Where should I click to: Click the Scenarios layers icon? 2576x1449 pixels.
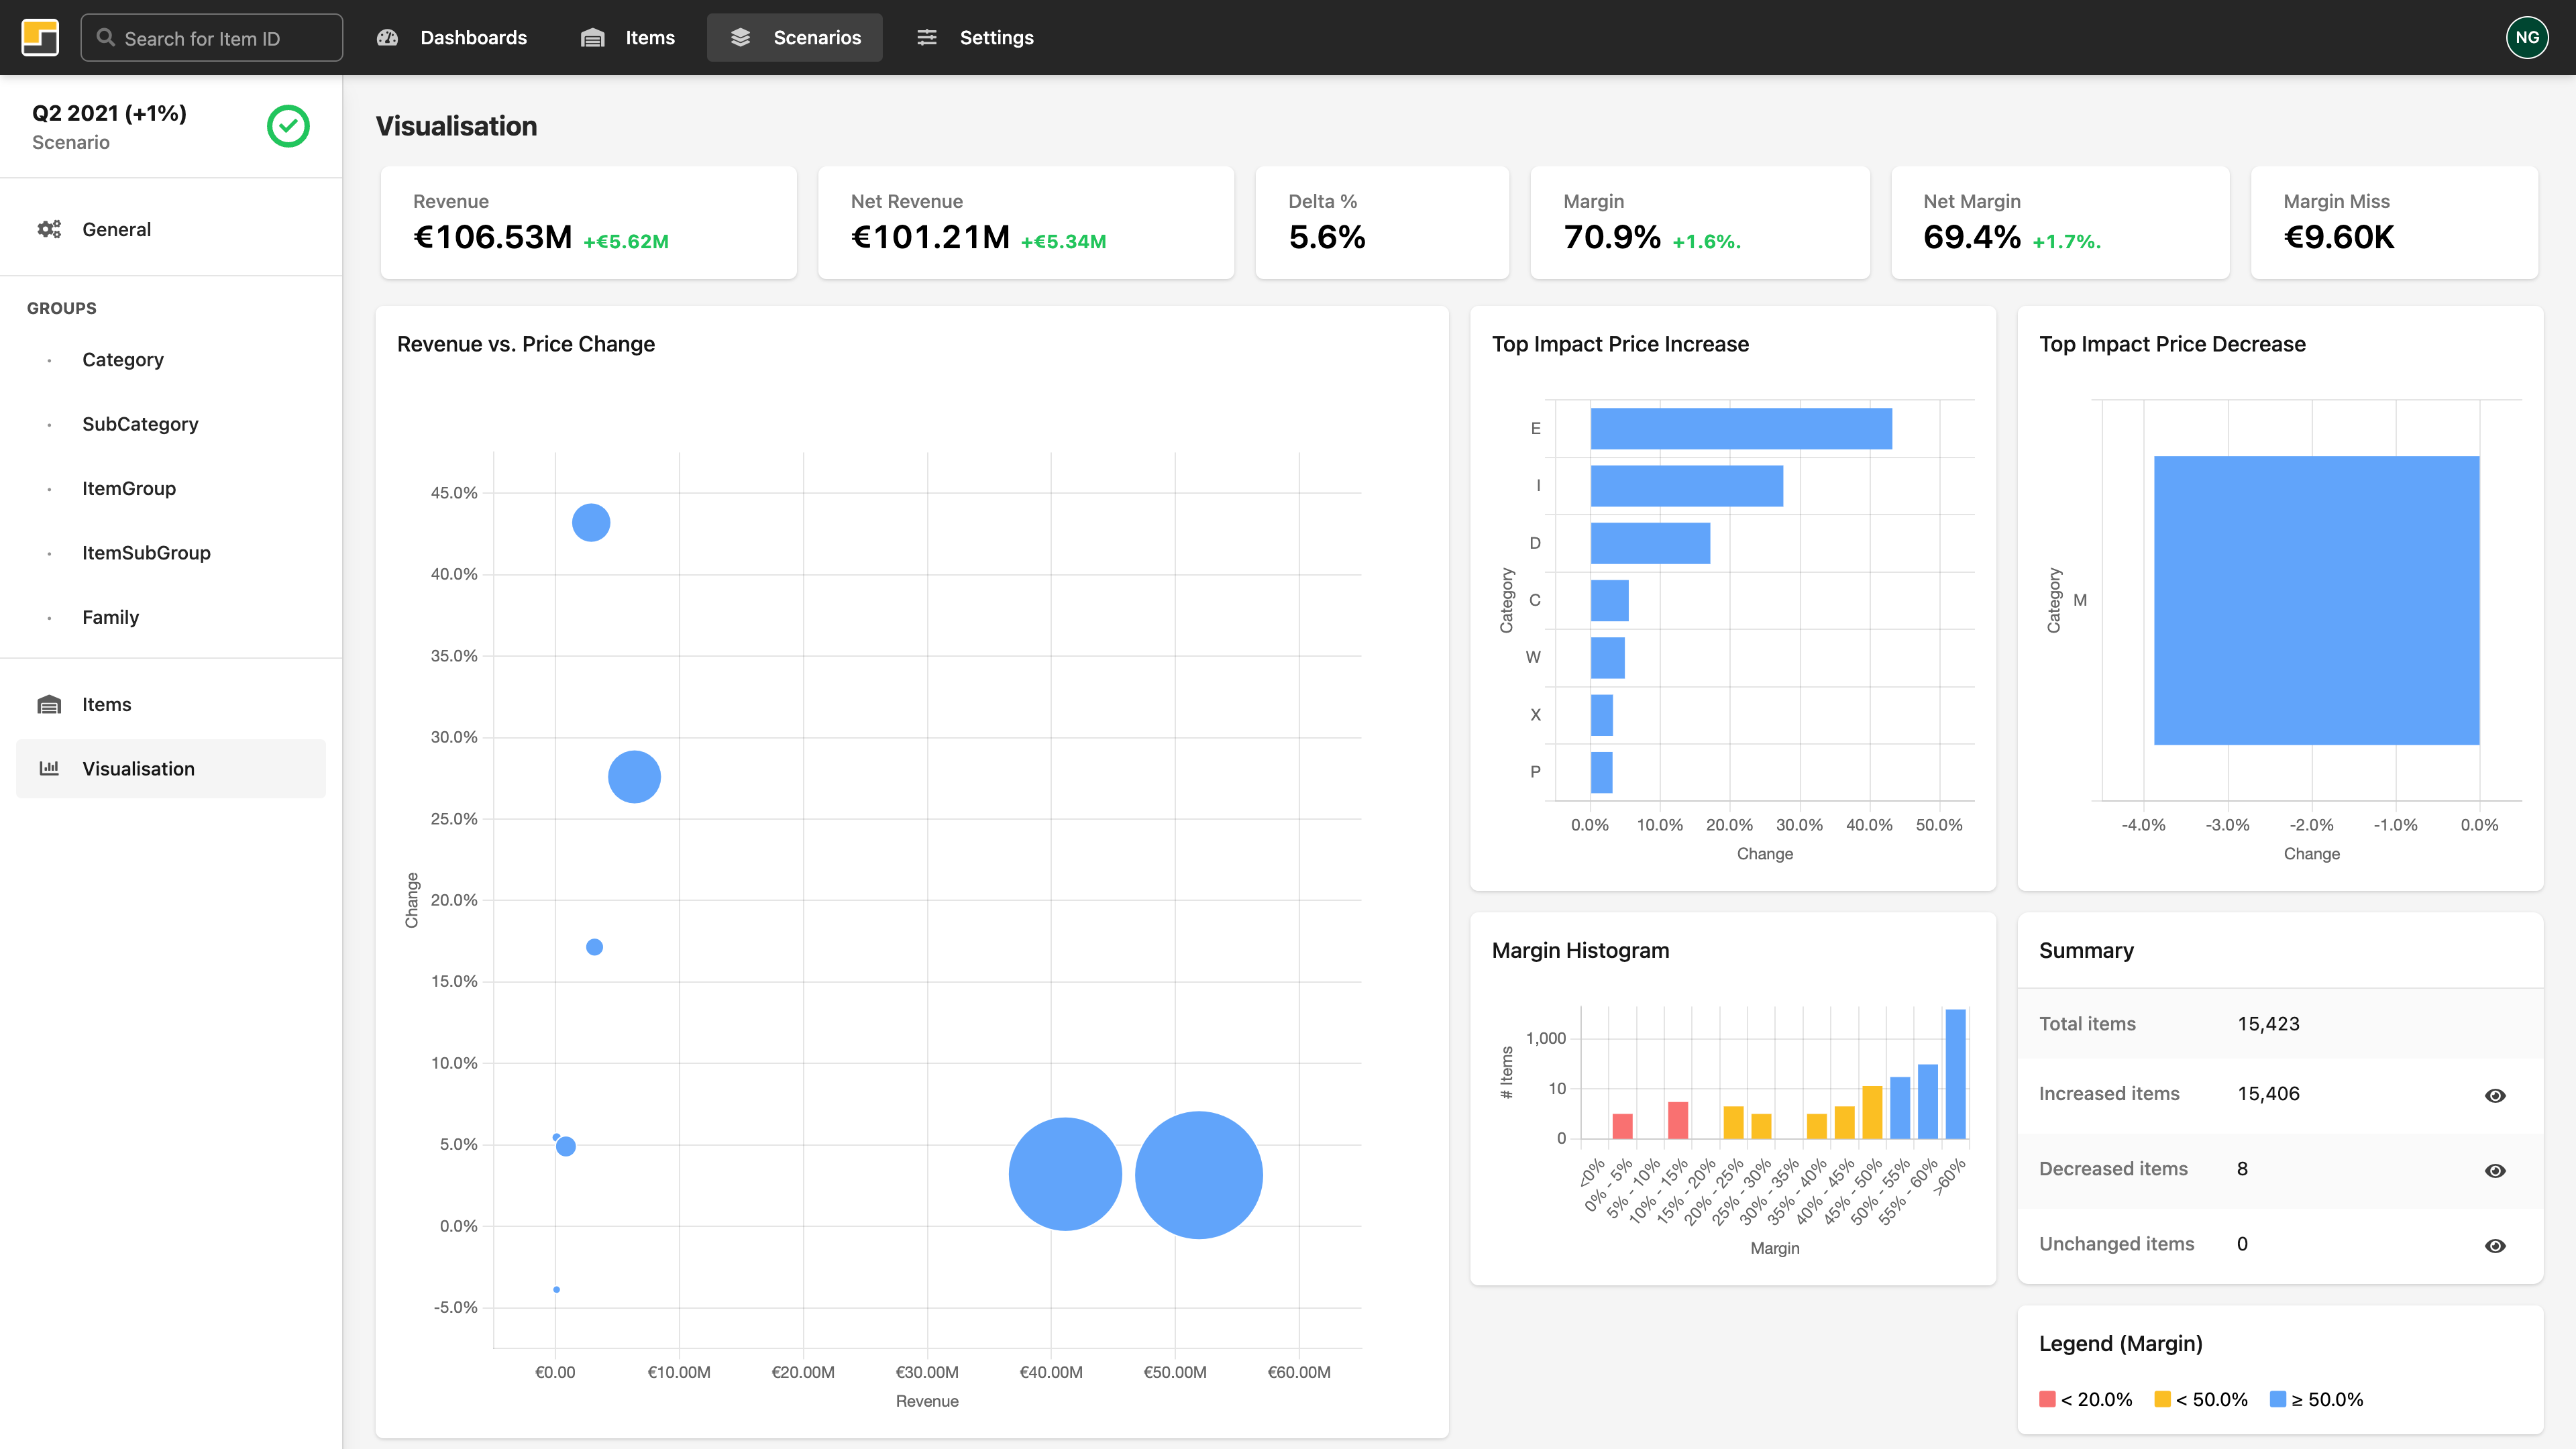point(740,38)
